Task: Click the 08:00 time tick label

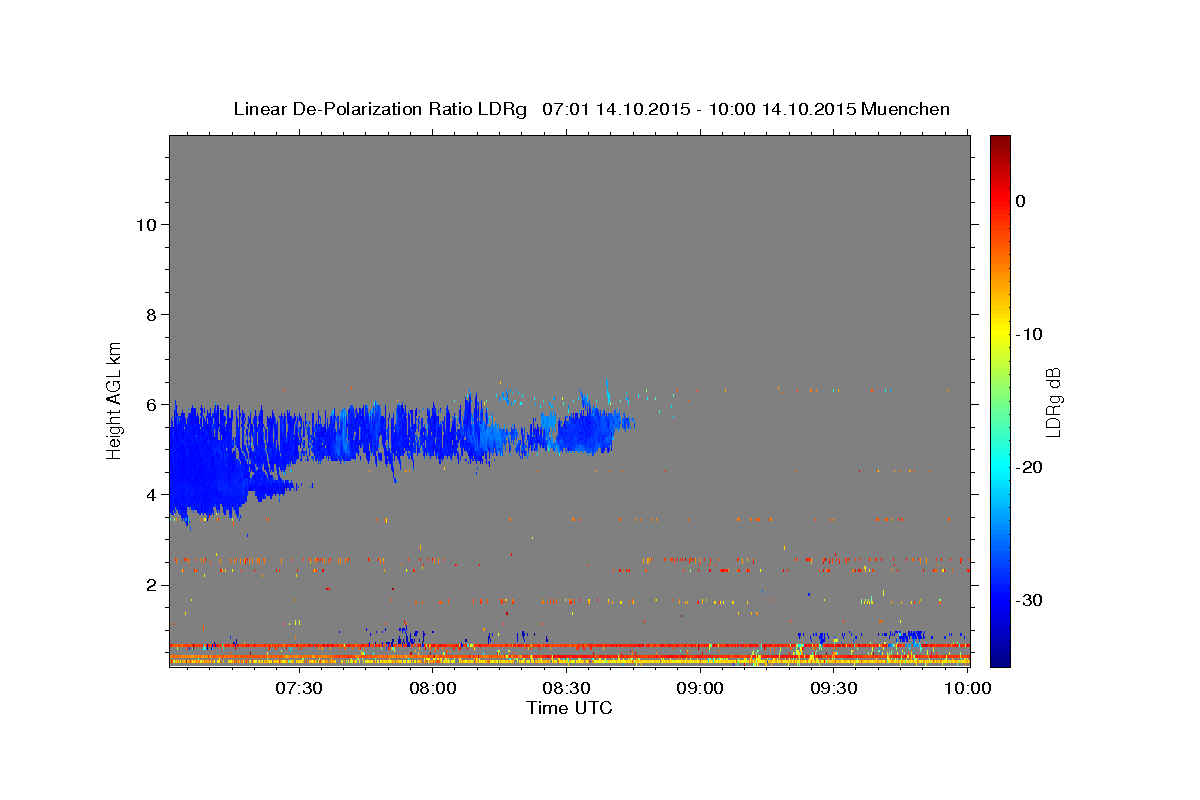Action: [x=433, y=688]
